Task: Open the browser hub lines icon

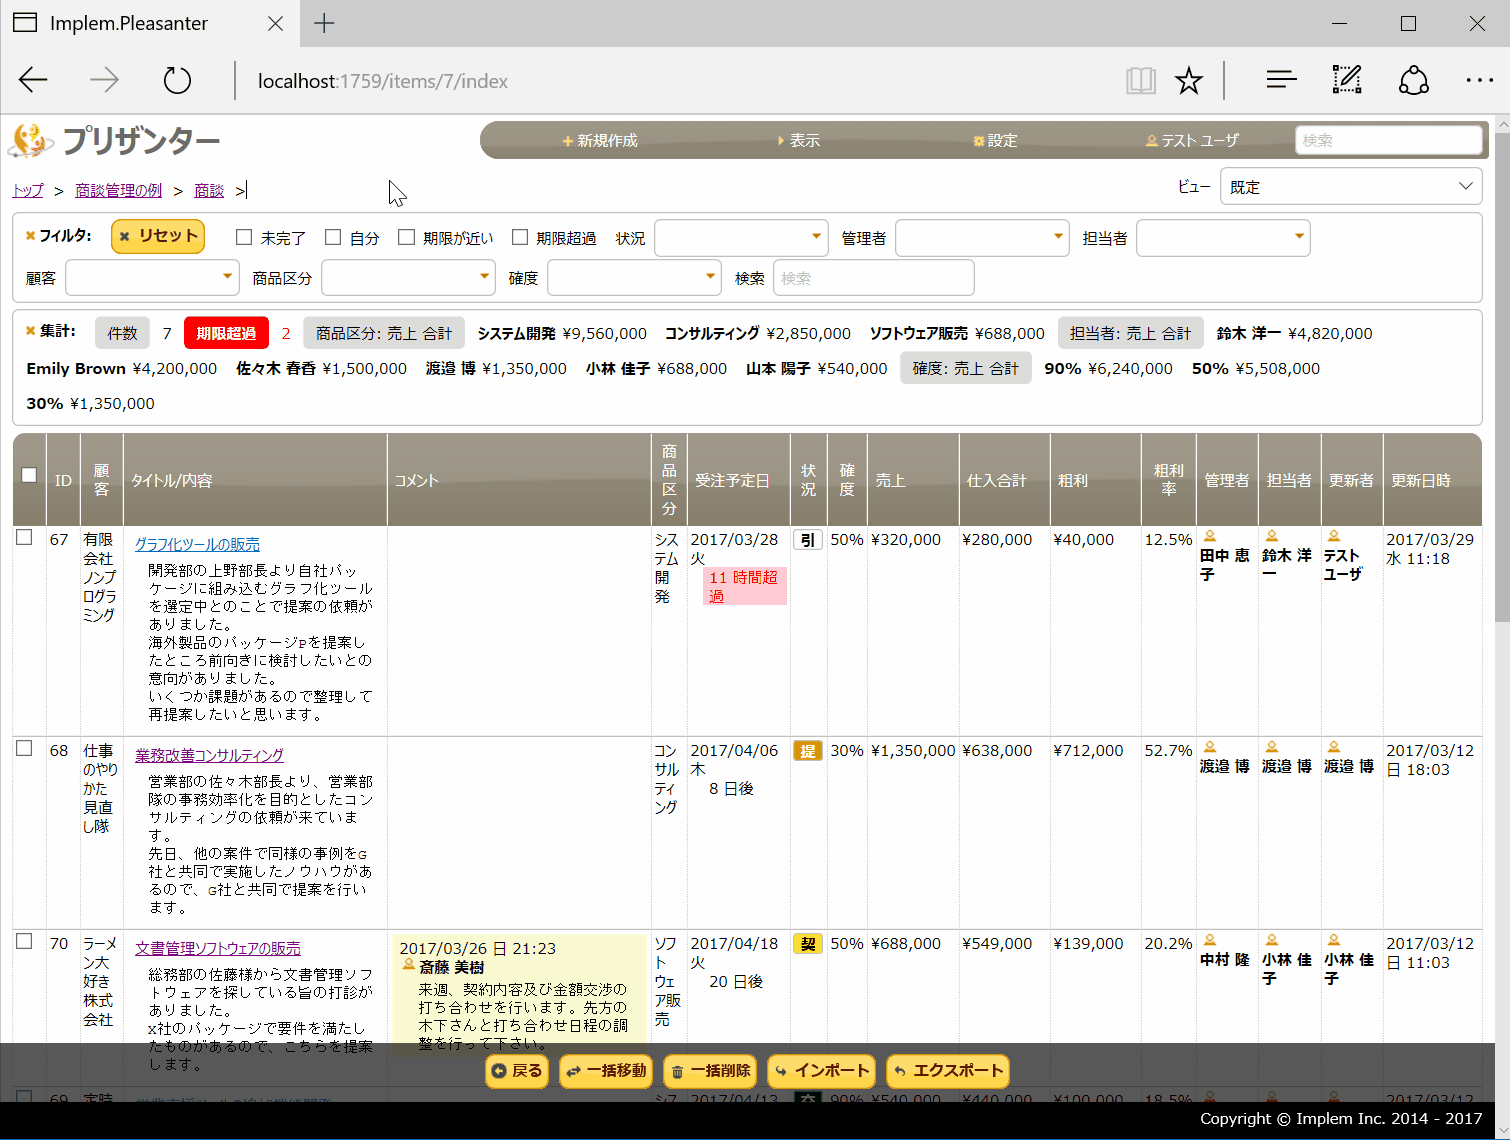Action: click(x=1281, y=80)
